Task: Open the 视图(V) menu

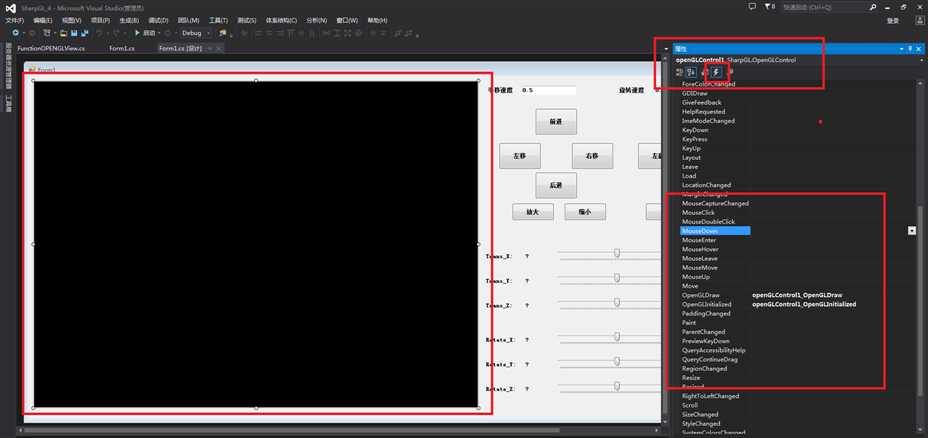Action: (x=72, y=21)
